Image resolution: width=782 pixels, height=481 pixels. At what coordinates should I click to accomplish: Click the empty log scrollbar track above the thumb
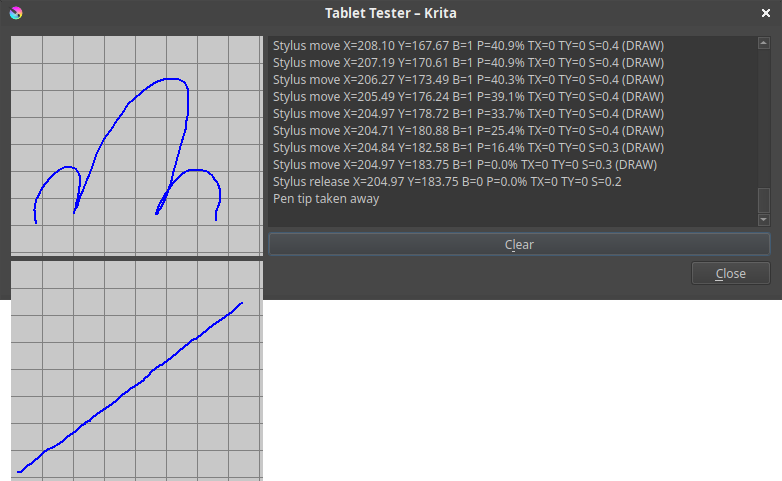(x=764, y=118)
